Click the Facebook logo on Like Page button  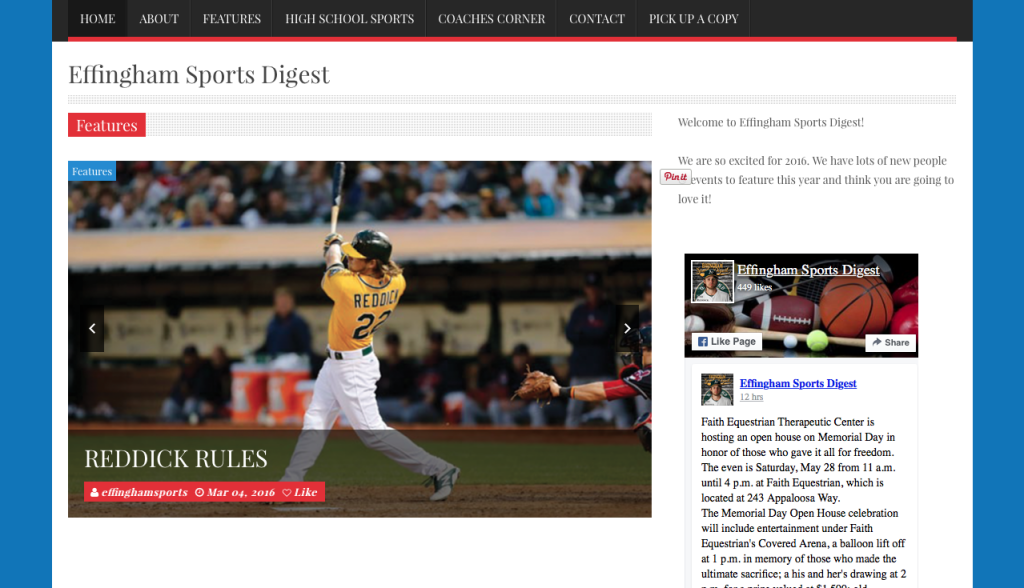pyautogui.click(x=706, y=341)
